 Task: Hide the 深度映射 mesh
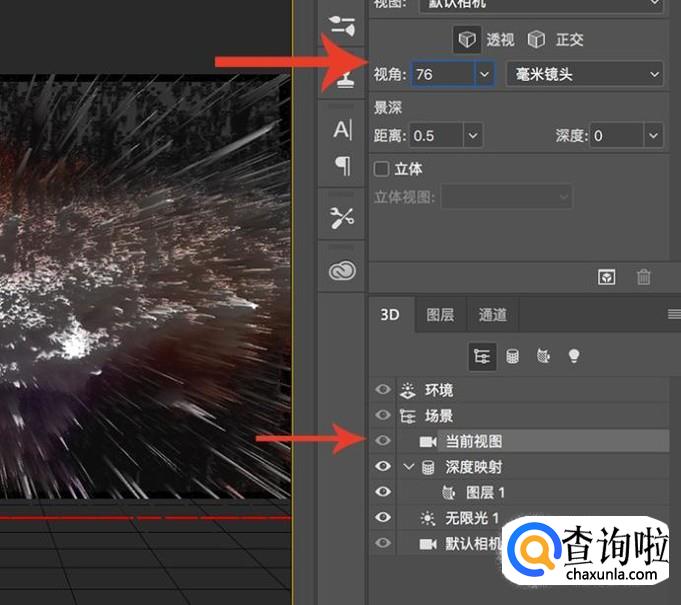coord(383,466)
